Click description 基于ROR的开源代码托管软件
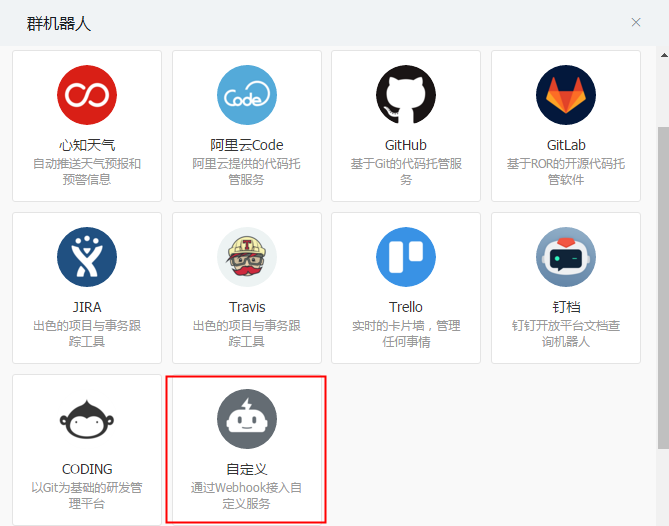The width and height of the screenshot is (669, 526). click(x=566, y=171)
